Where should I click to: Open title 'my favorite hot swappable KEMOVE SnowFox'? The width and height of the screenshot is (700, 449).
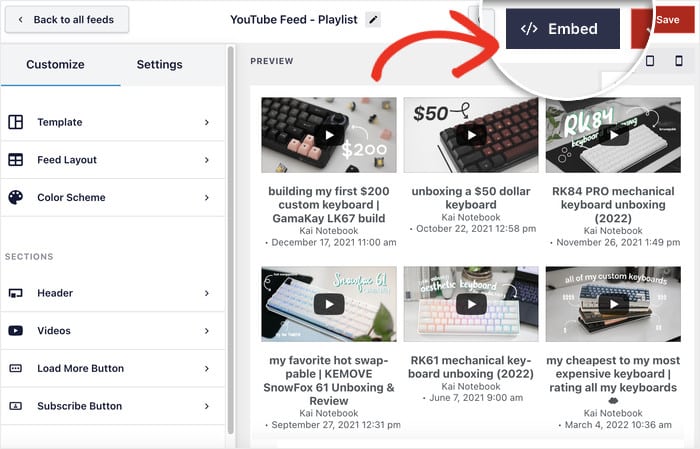(329, 380)
